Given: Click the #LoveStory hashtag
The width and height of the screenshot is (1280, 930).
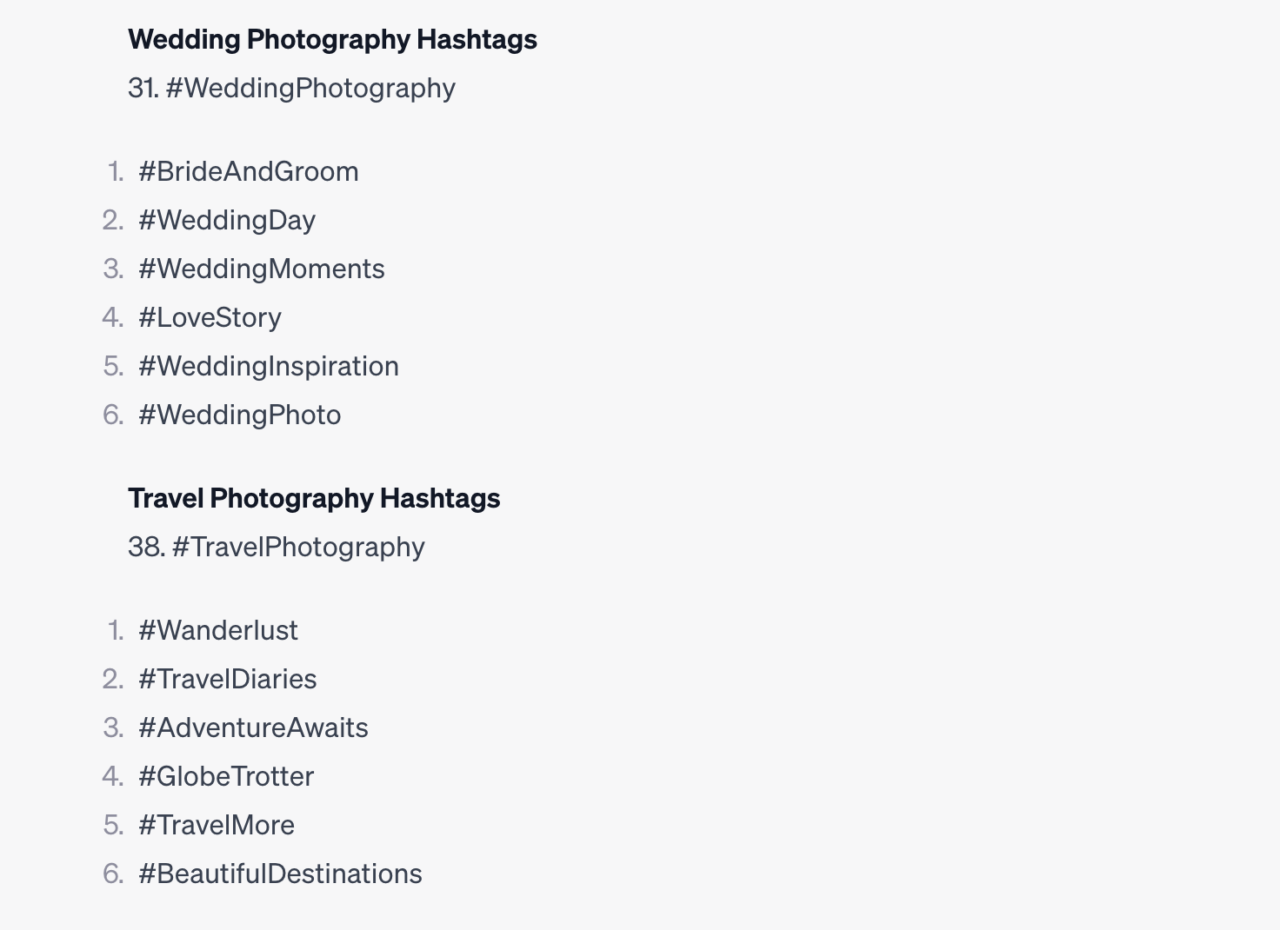Looking at the screenshot, I should (x=210, y=318).
